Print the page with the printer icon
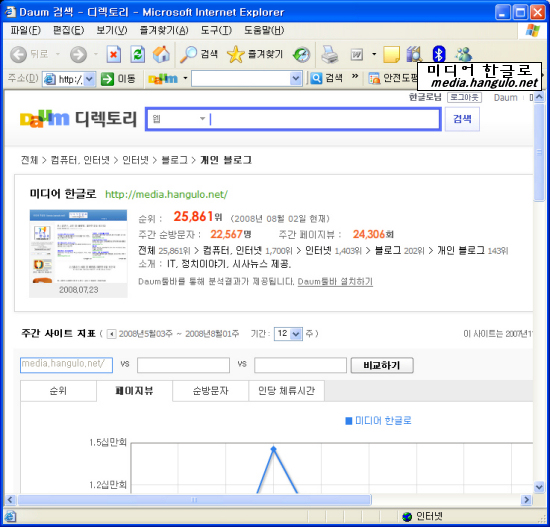The width and height of the screenshot is (550, 527). point(330,54)
